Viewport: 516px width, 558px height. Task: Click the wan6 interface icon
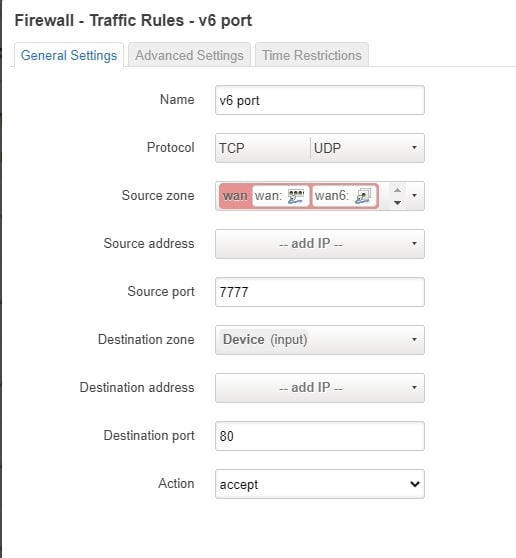363,196
